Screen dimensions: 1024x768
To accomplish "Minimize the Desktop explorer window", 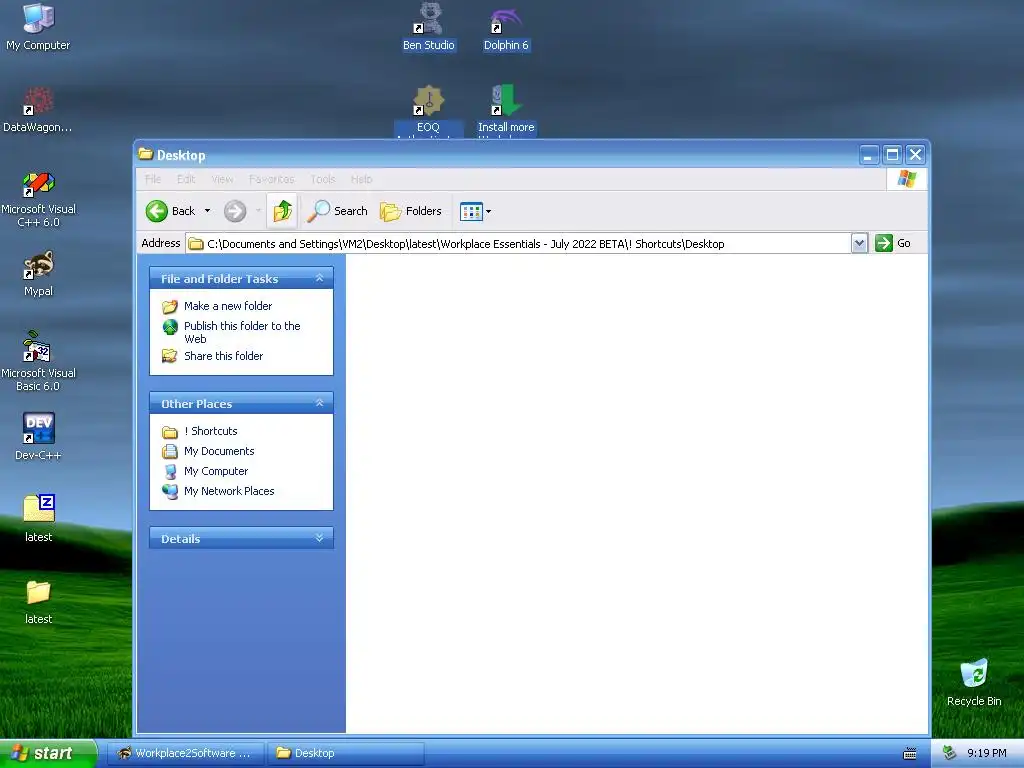I will pos(869,155).
